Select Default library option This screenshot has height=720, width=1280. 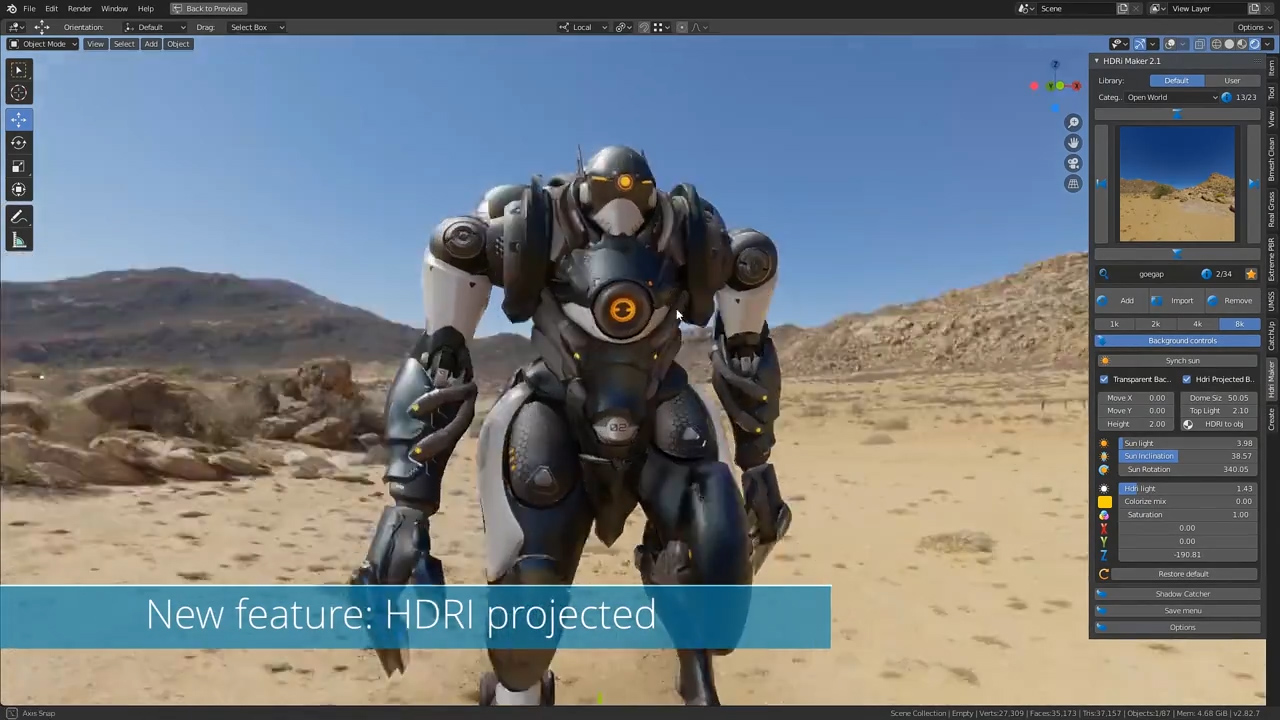[1176, 80]
